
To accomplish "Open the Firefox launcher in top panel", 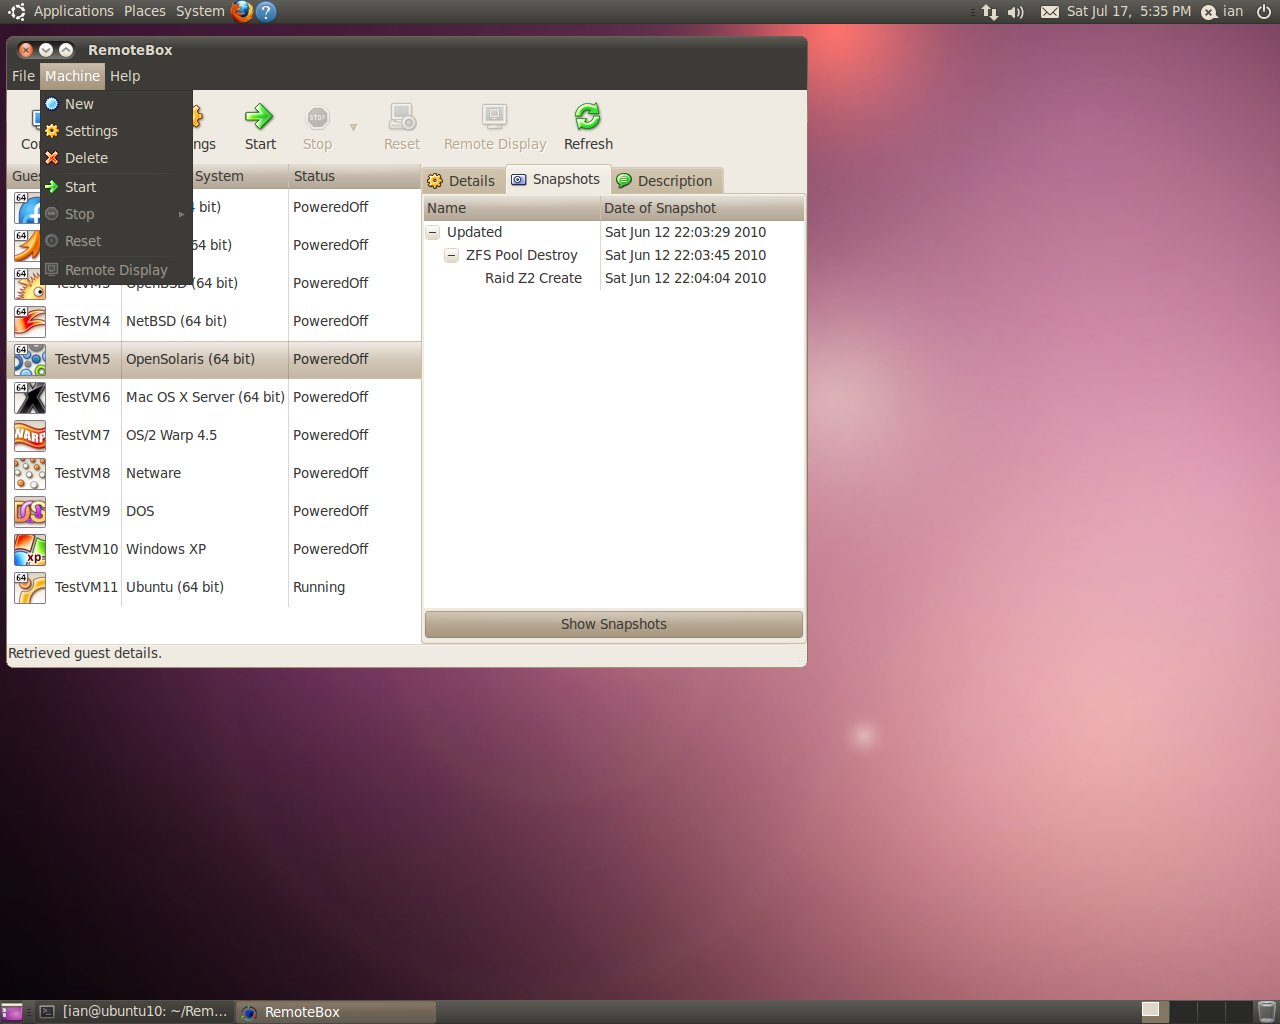I will (241, 11).
